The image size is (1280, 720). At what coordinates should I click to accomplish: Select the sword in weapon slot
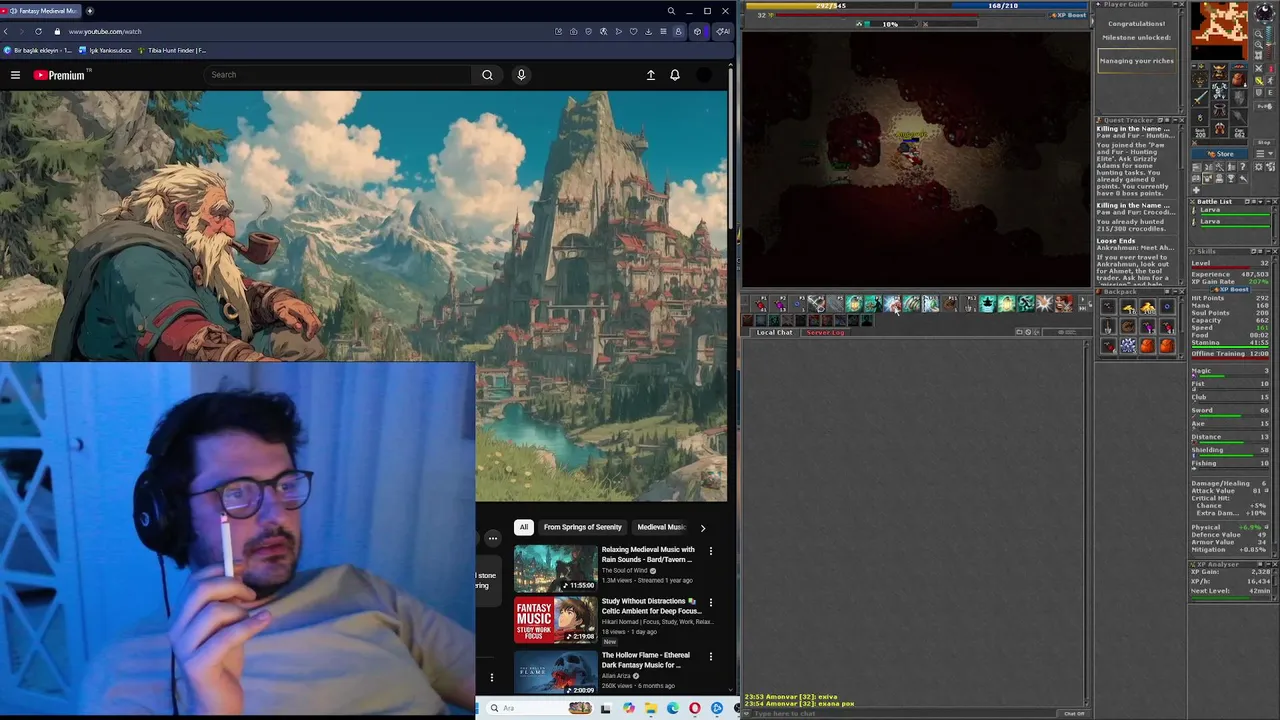tap(1201, 98)
